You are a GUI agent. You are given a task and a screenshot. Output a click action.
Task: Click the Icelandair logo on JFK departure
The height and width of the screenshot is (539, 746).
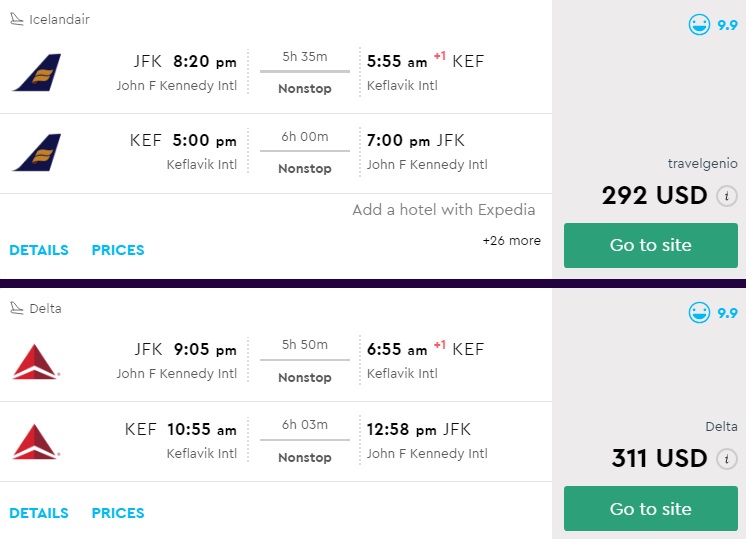(x=37, y=73)
